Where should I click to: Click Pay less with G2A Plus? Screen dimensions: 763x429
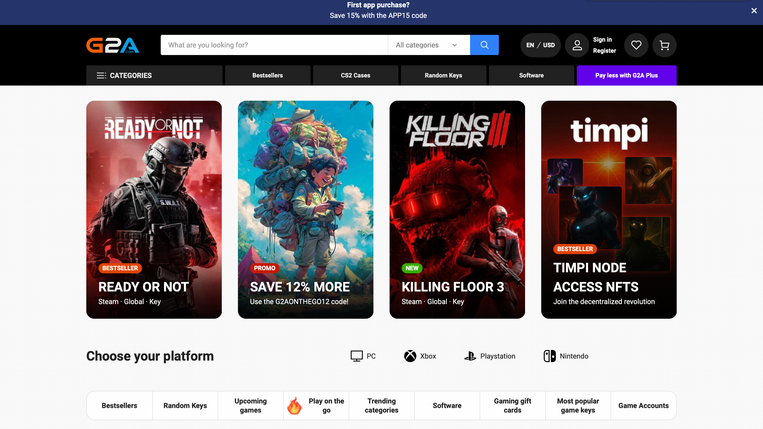tap(626, 75)
